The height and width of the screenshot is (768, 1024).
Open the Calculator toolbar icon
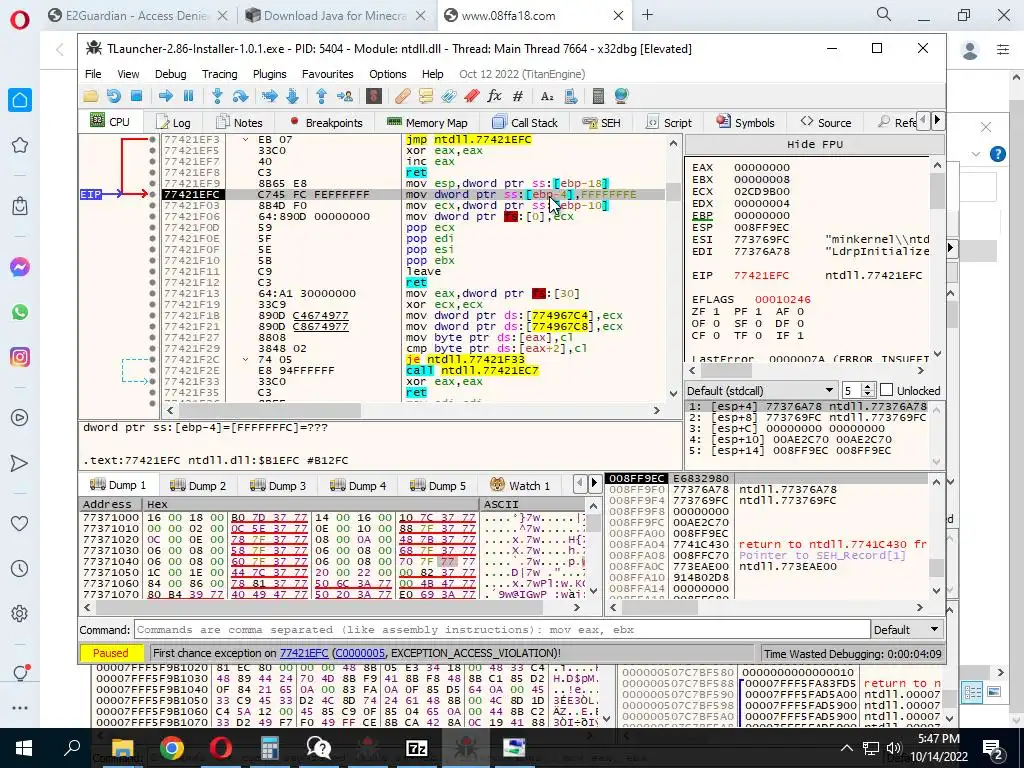click(x=598, y=97)
